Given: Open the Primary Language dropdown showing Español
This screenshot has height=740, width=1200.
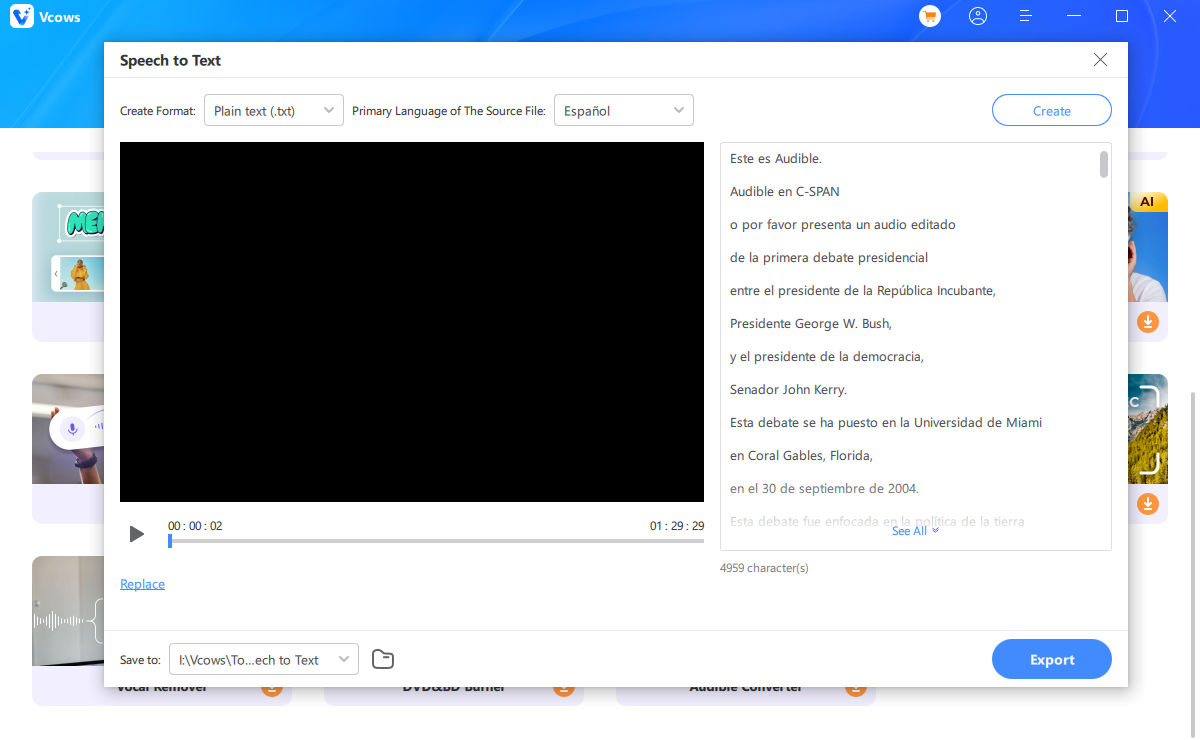Looking at the screenshot, I should 624,111.
